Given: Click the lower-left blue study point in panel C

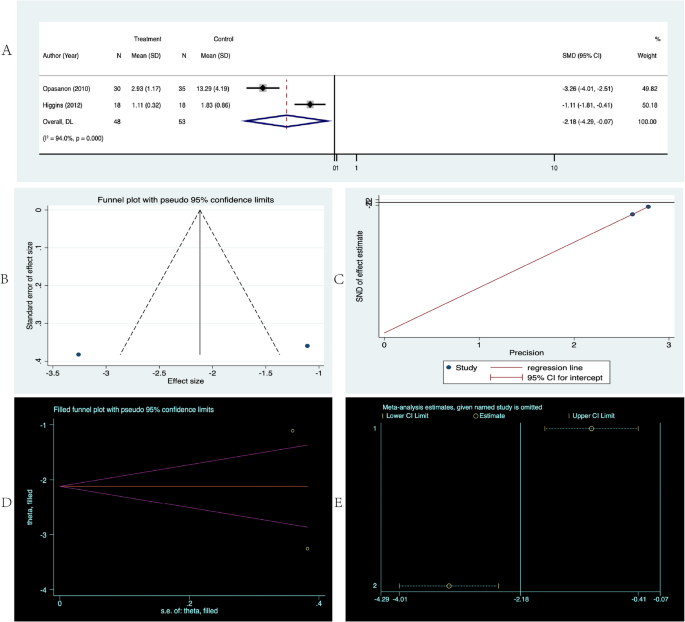Looking at the screenshot, I should tap(632, 214).
